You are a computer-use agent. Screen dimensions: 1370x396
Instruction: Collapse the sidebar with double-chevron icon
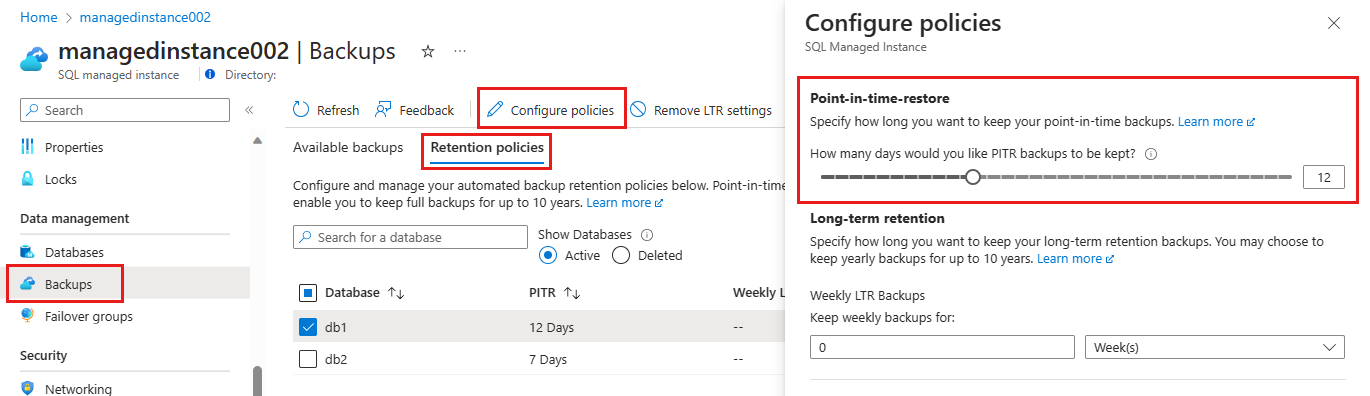[249, 110]
